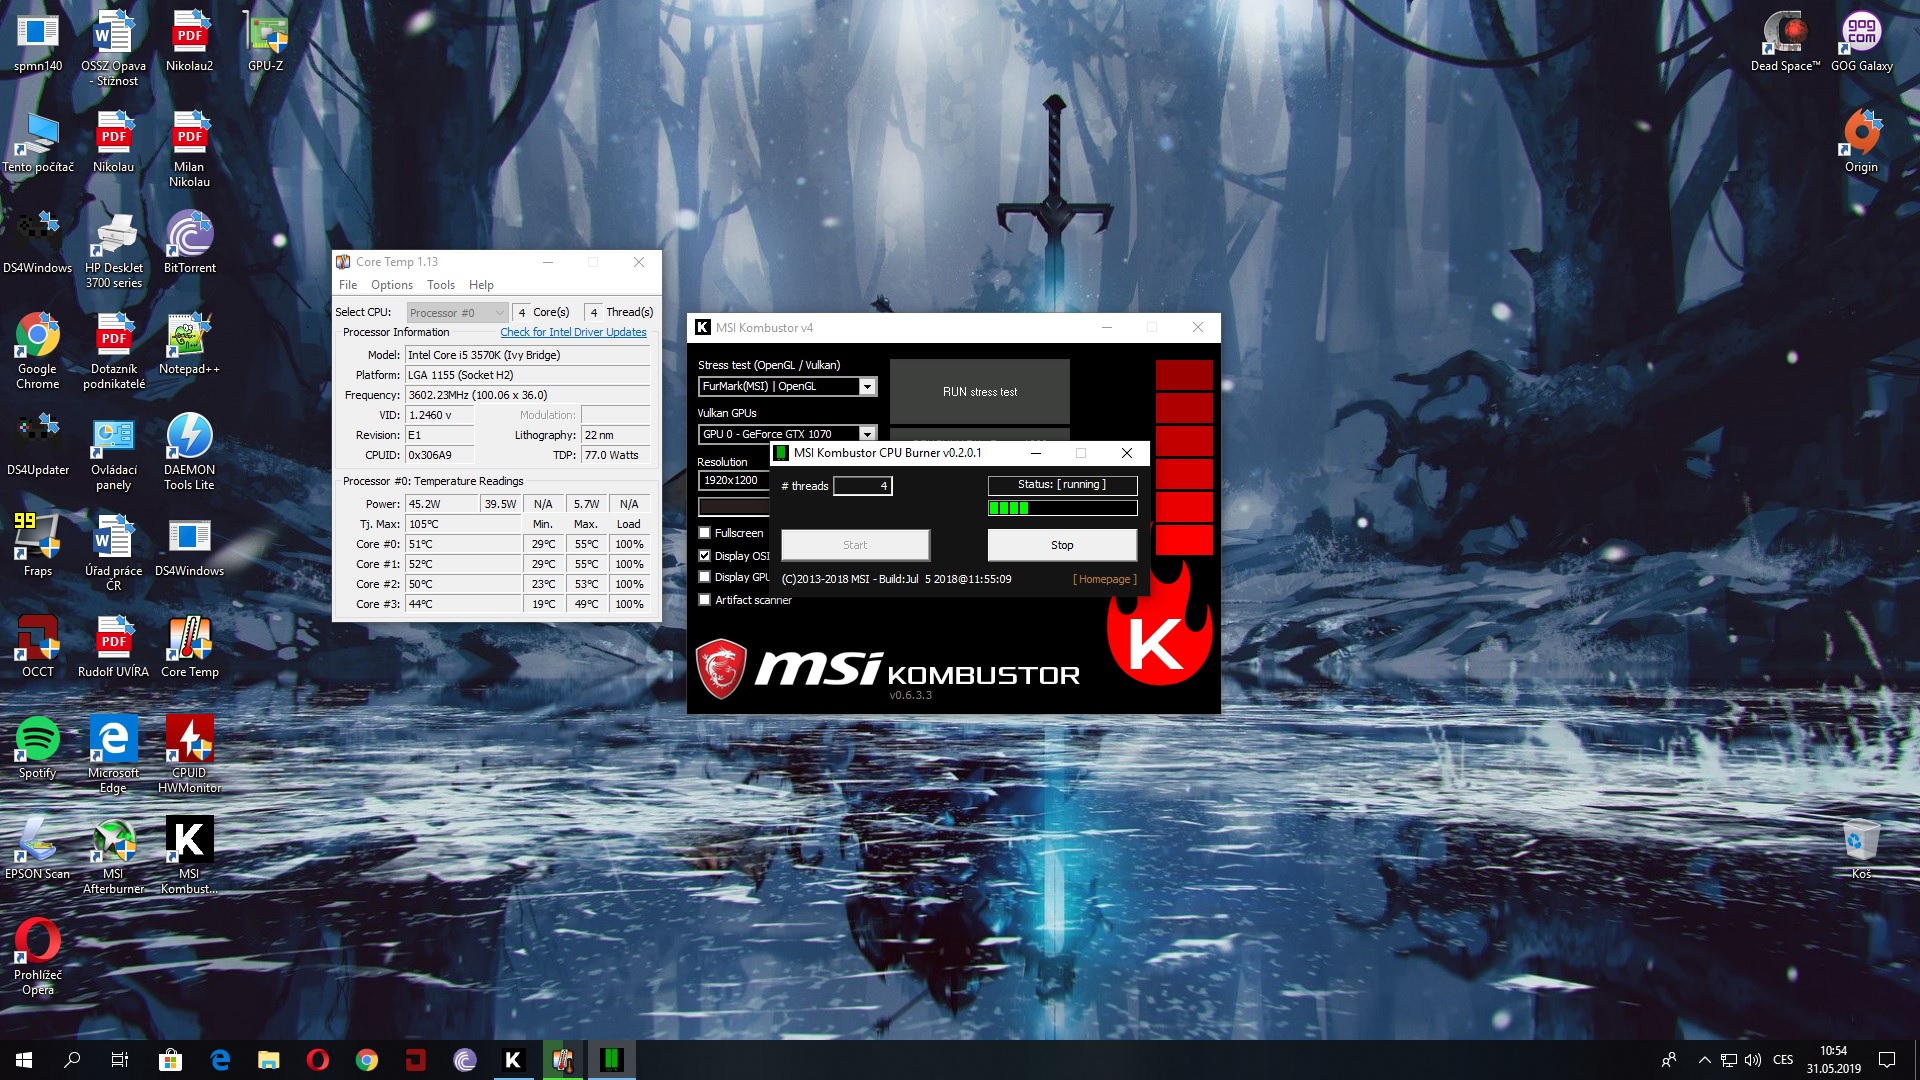
Task: Open DAEMON Tools Lite shortcut
Action: [x=189, y=452]
